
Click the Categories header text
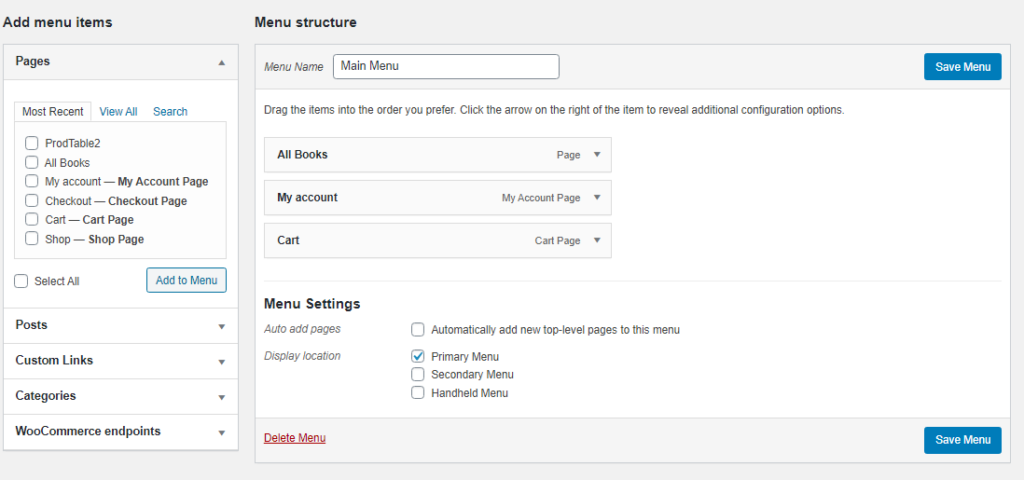pos(46,395)
